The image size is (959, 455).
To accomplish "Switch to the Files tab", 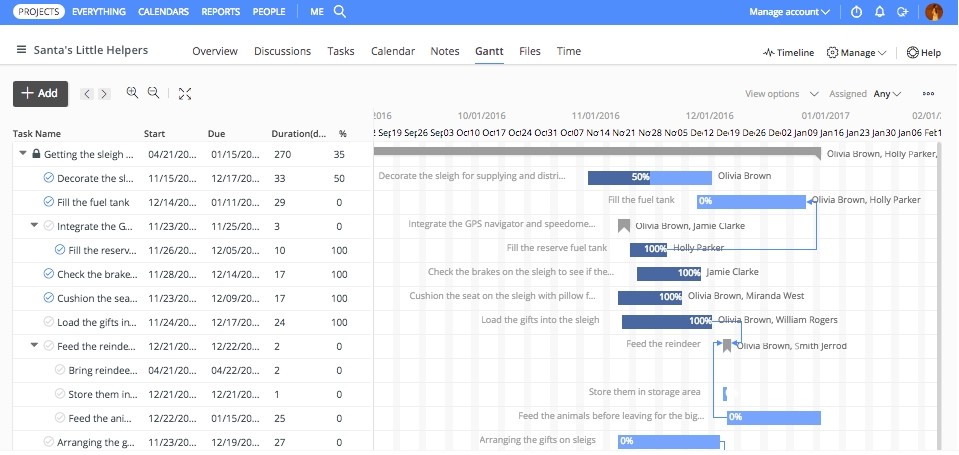I will [530, 51].
